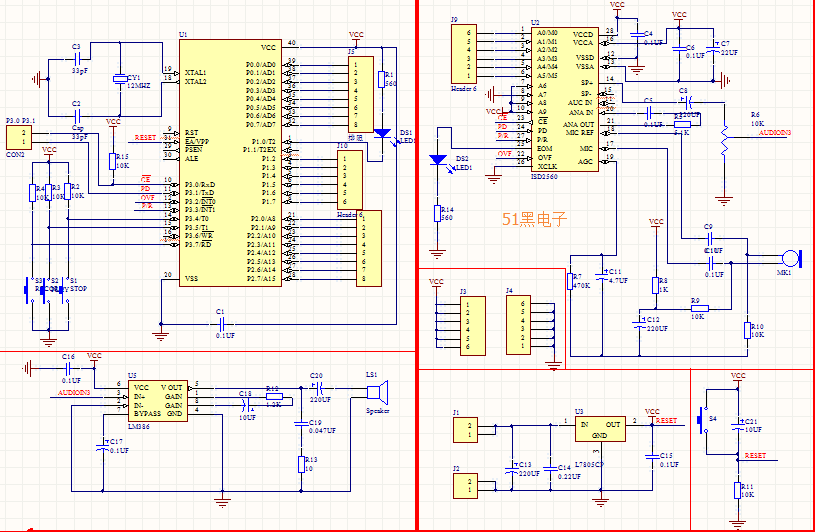Select capacitor C19 0.047UF

coord(301,424)
